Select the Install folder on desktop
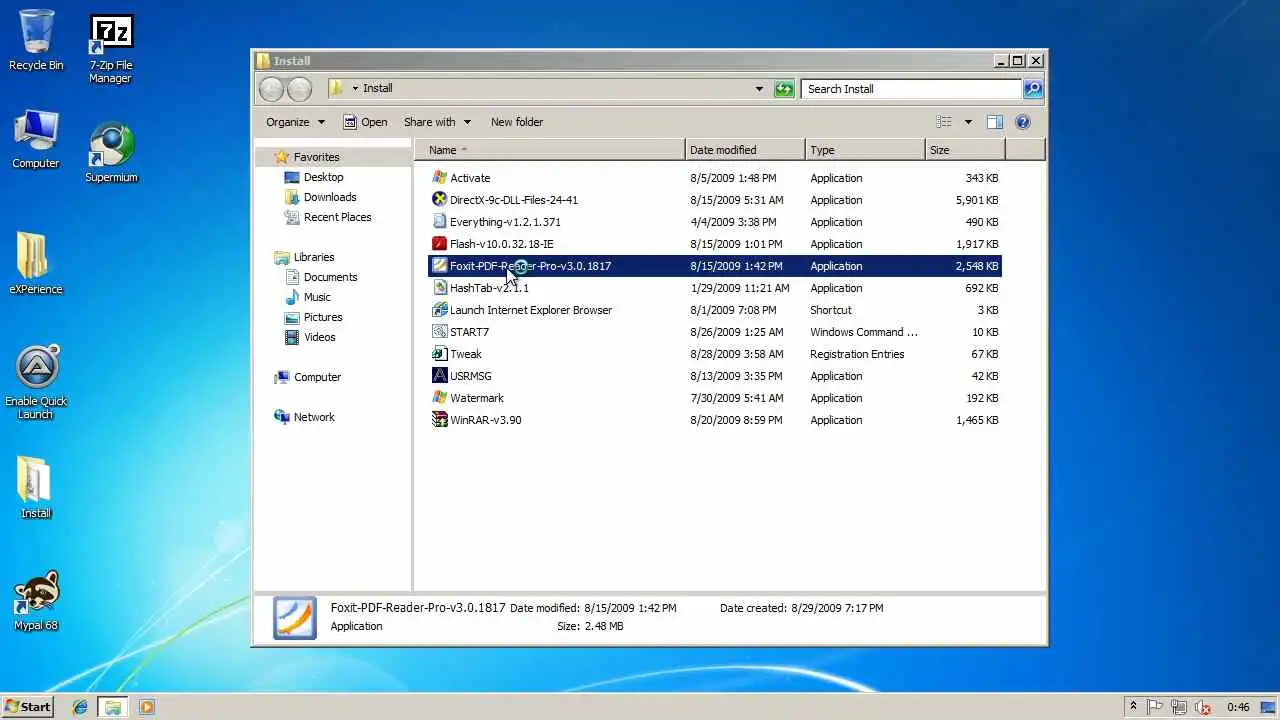 click(36, 488)
